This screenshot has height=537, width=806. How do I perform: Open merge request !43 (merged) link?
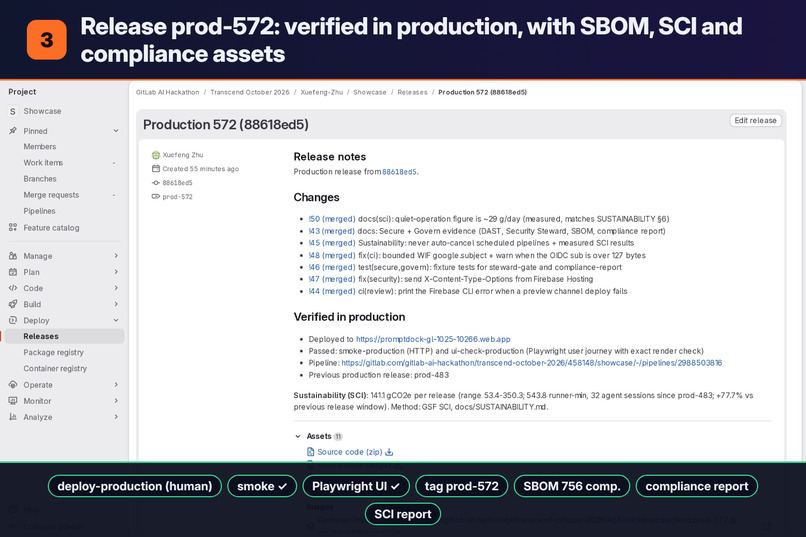pyautogui.click(x=332, y=231)
